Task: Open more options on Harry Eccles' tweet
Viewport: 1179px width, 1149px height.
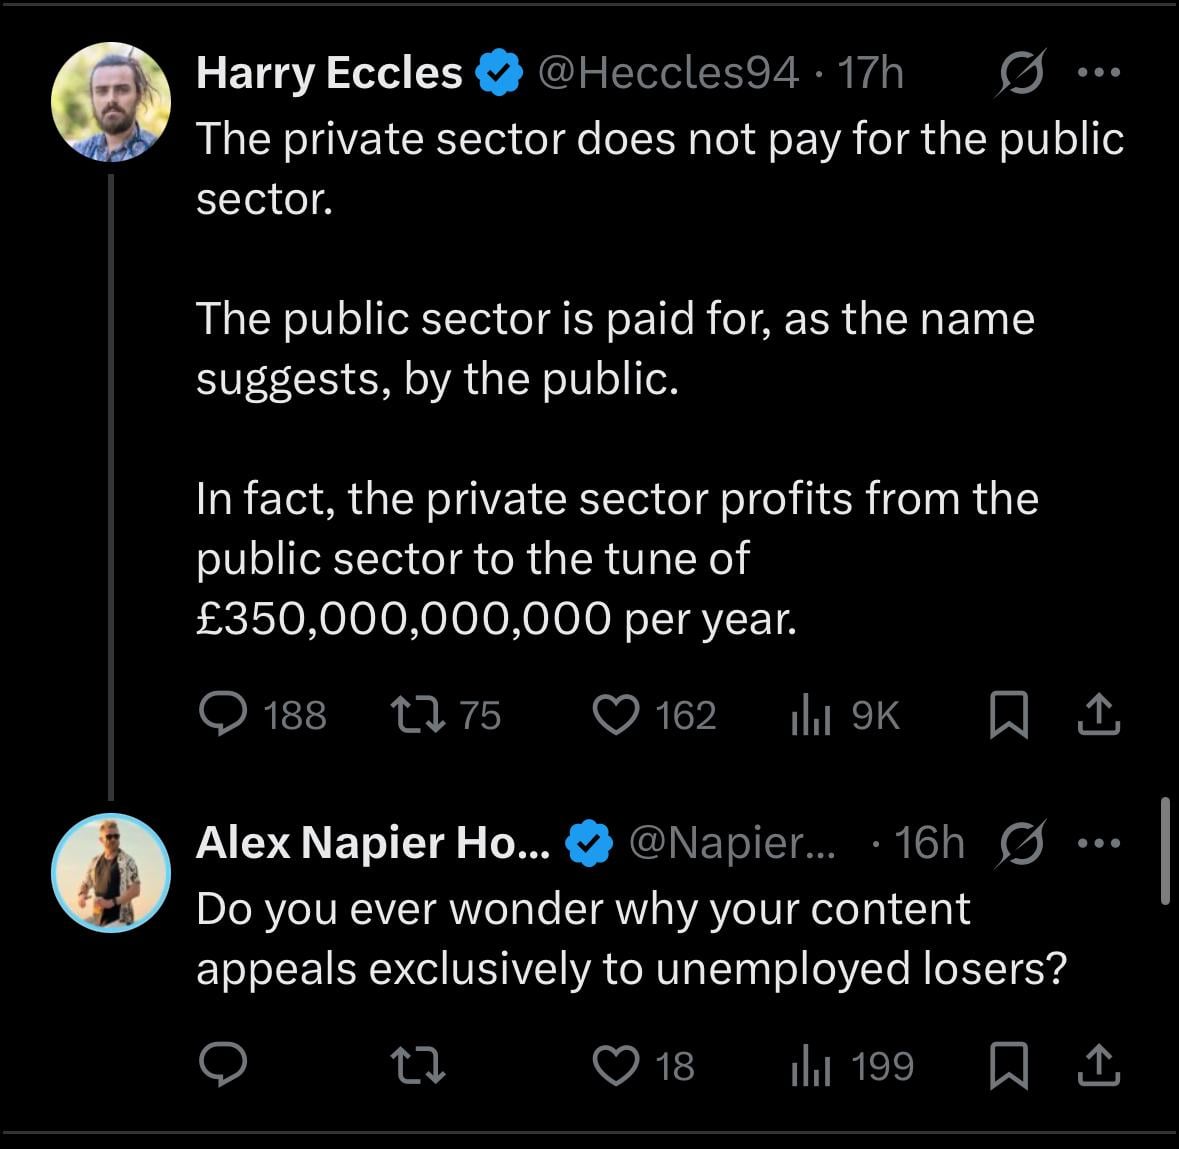Action: point(1100,72)
